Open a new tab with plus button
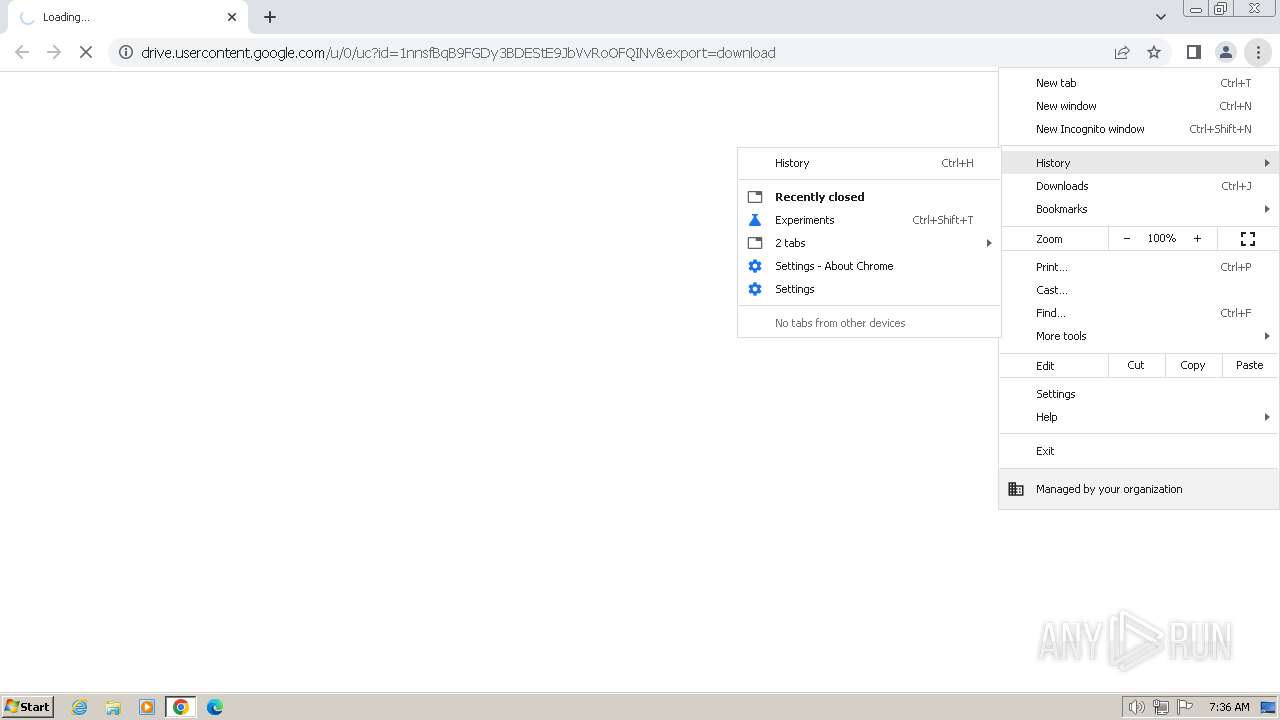The image size is (1280, 720). click(270, 17)
